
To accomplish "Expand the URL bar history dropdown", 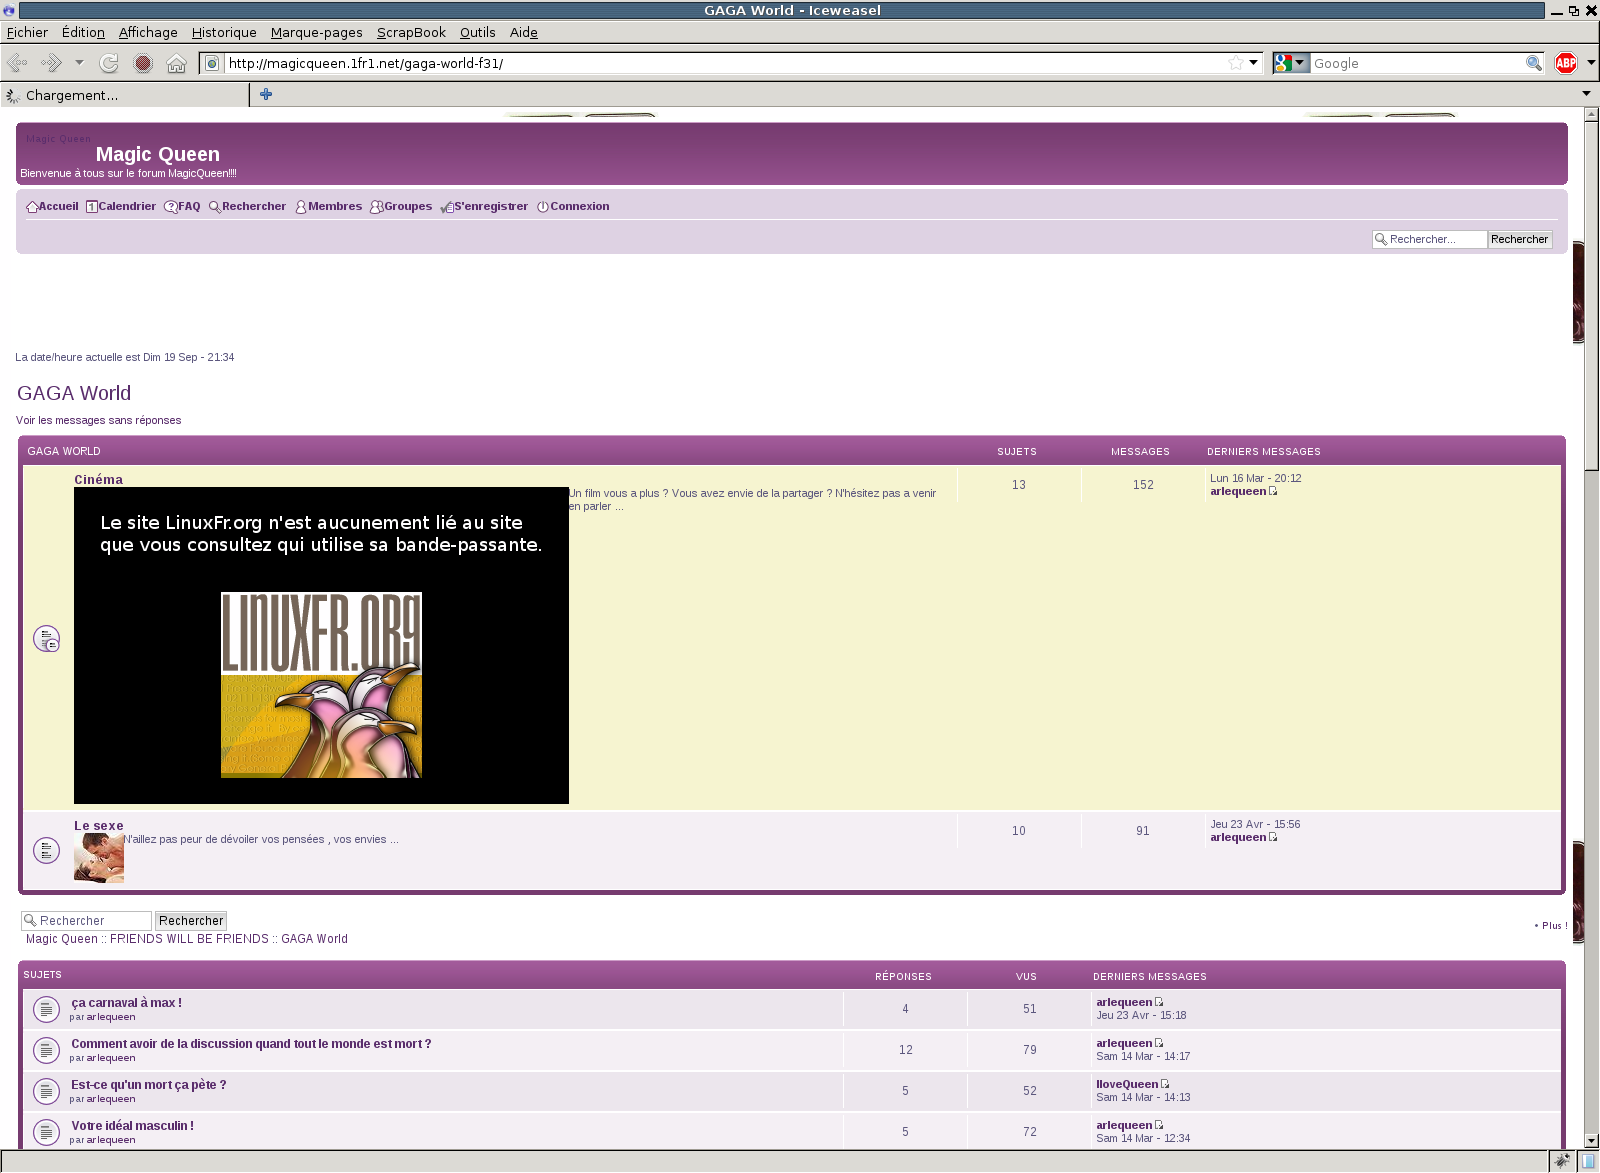I will [1253, 63].
